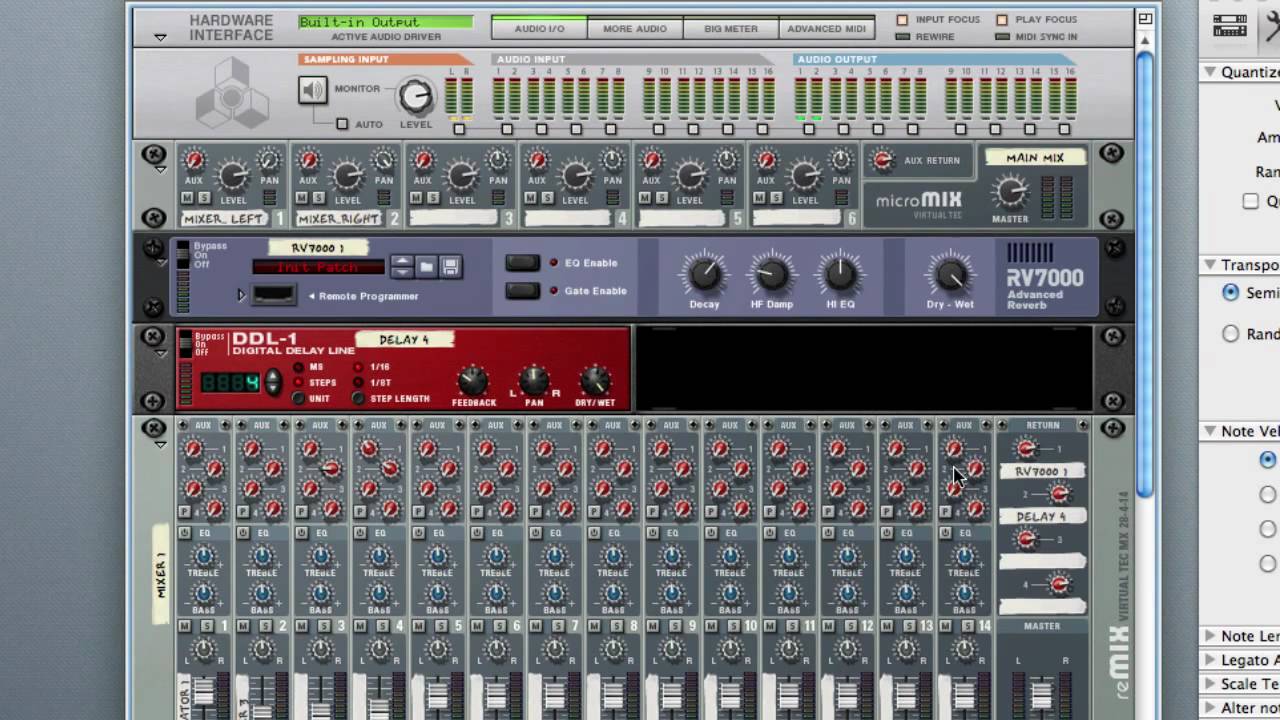
Task: Click the Bass knob on reMIX channel 14
Action: (x=964, y=593)
